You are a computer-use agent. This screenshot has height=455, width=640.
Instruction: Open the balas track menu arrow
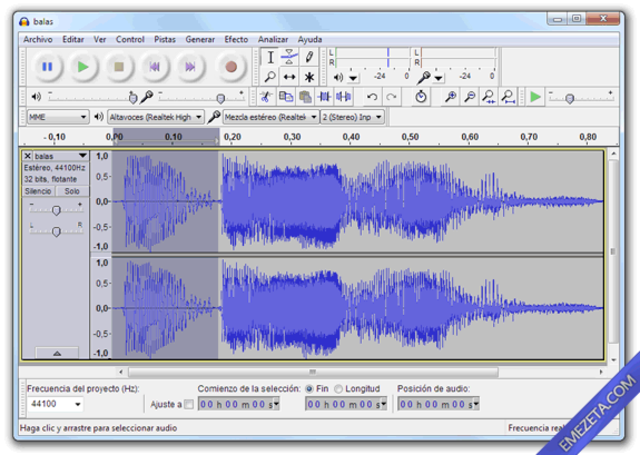(x=83, y=156)
